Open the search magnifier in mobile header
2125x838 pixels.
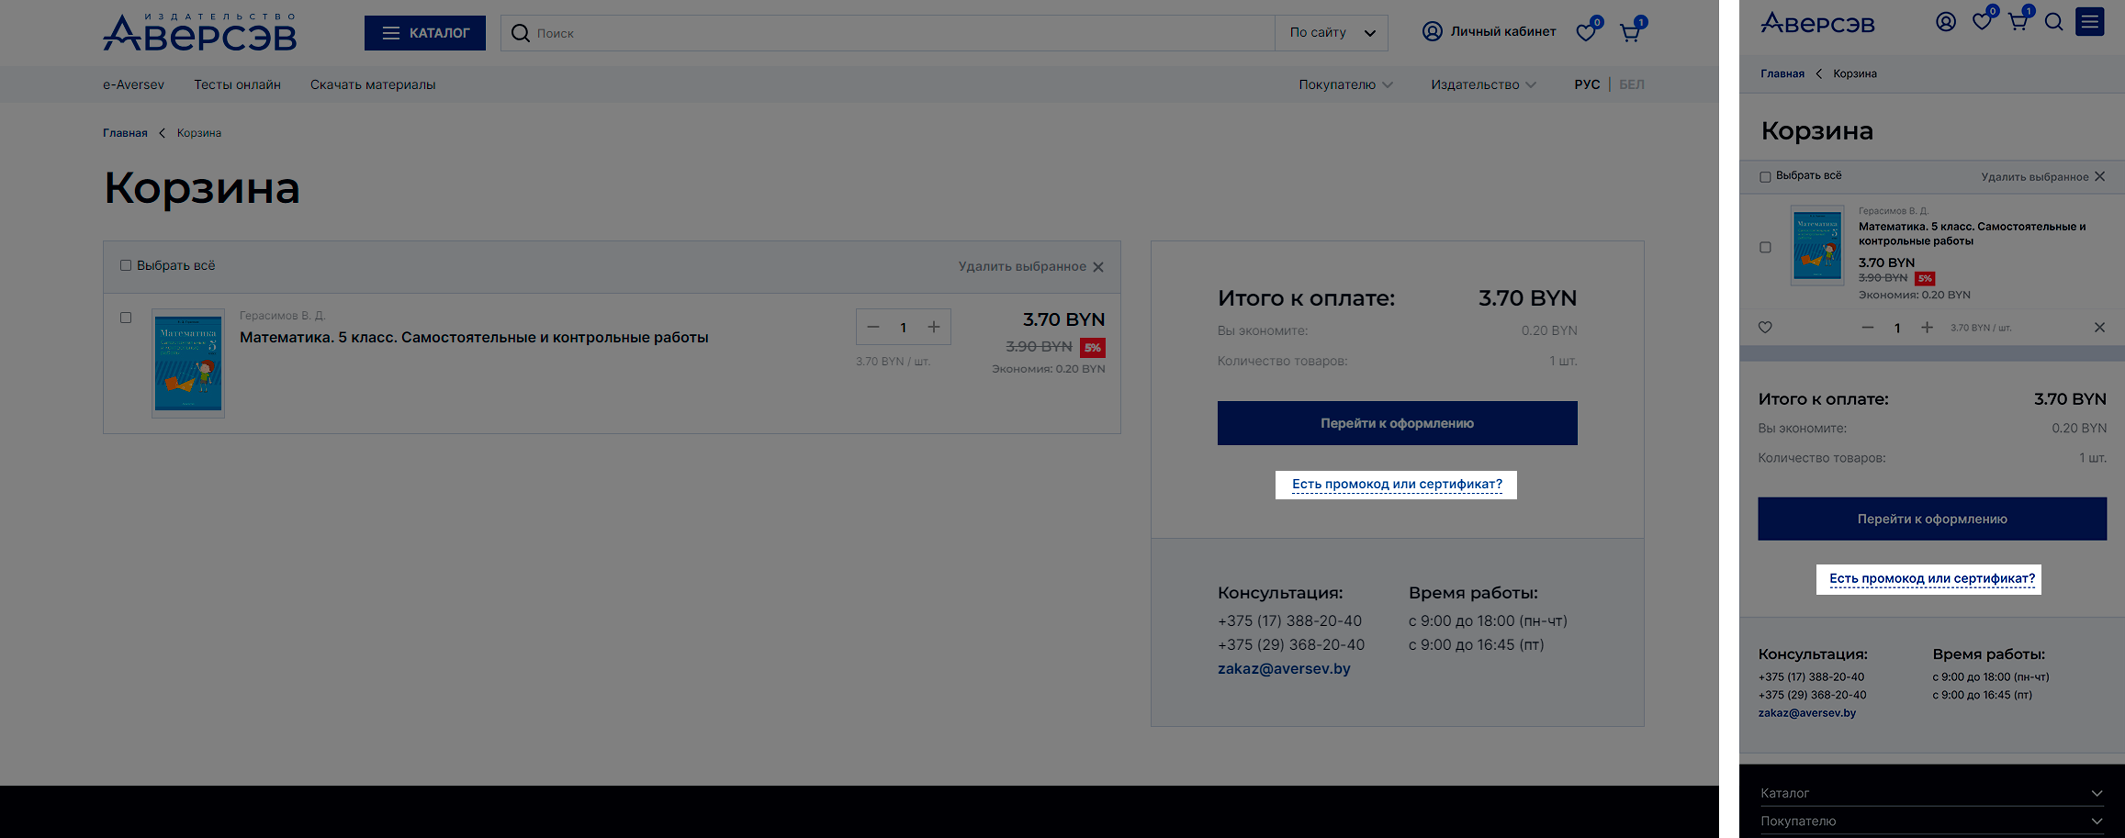point(2053,22)
